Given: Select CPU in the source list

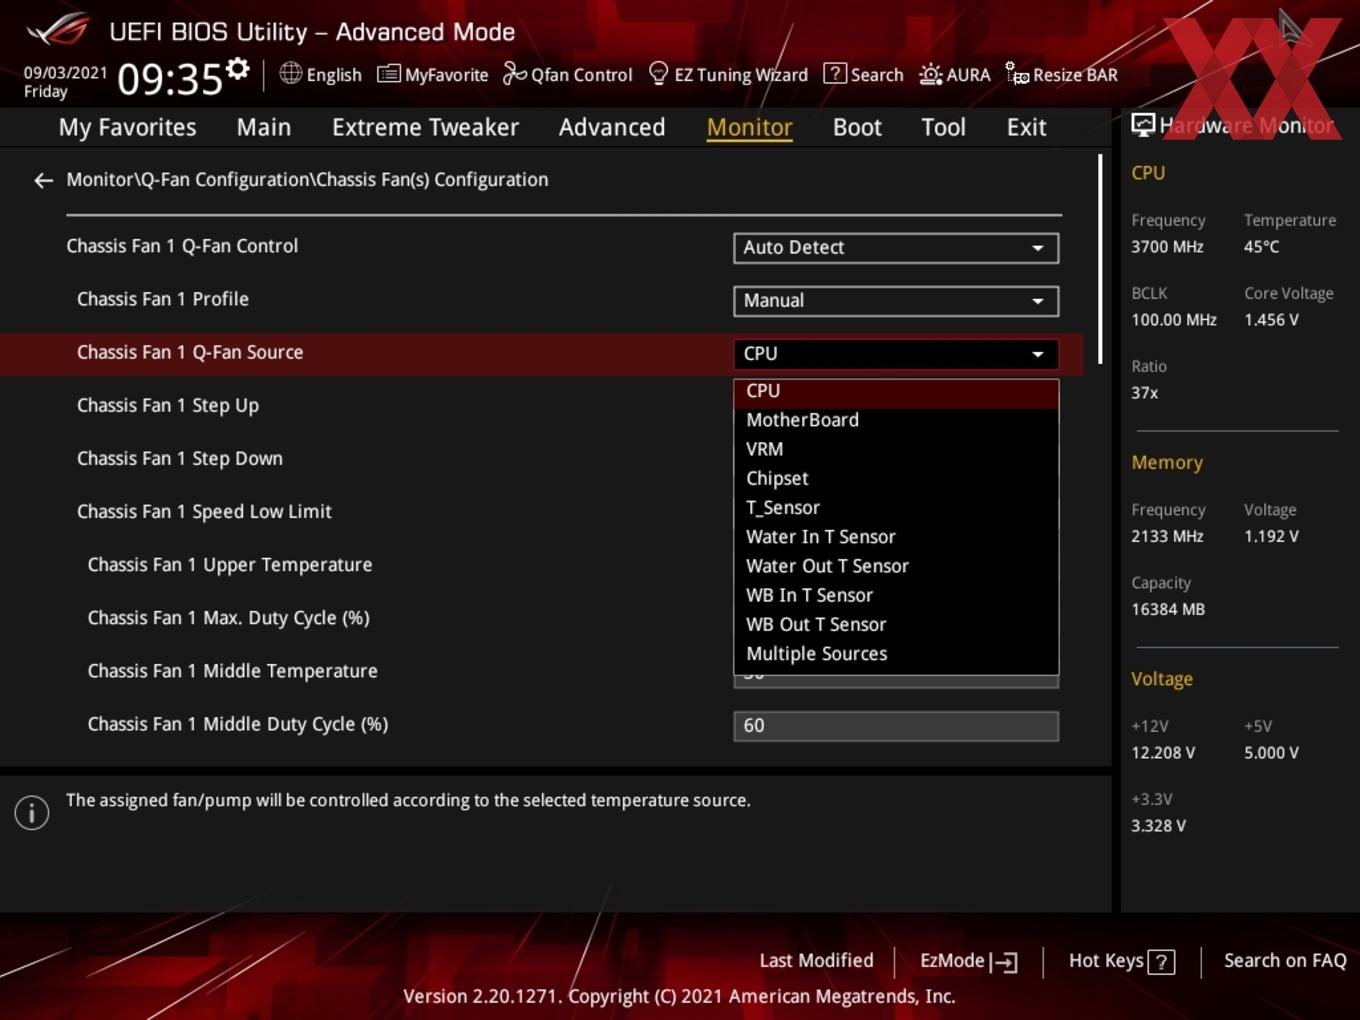Looking at the screenshot, I should [896, 392].
